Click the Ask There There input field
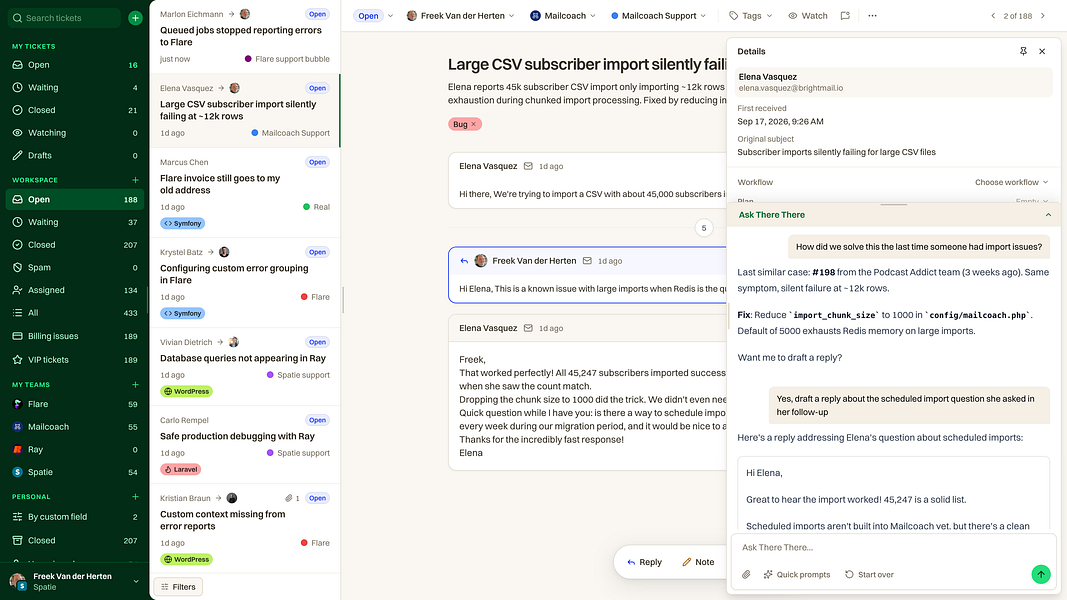 [x=892, y=547]
